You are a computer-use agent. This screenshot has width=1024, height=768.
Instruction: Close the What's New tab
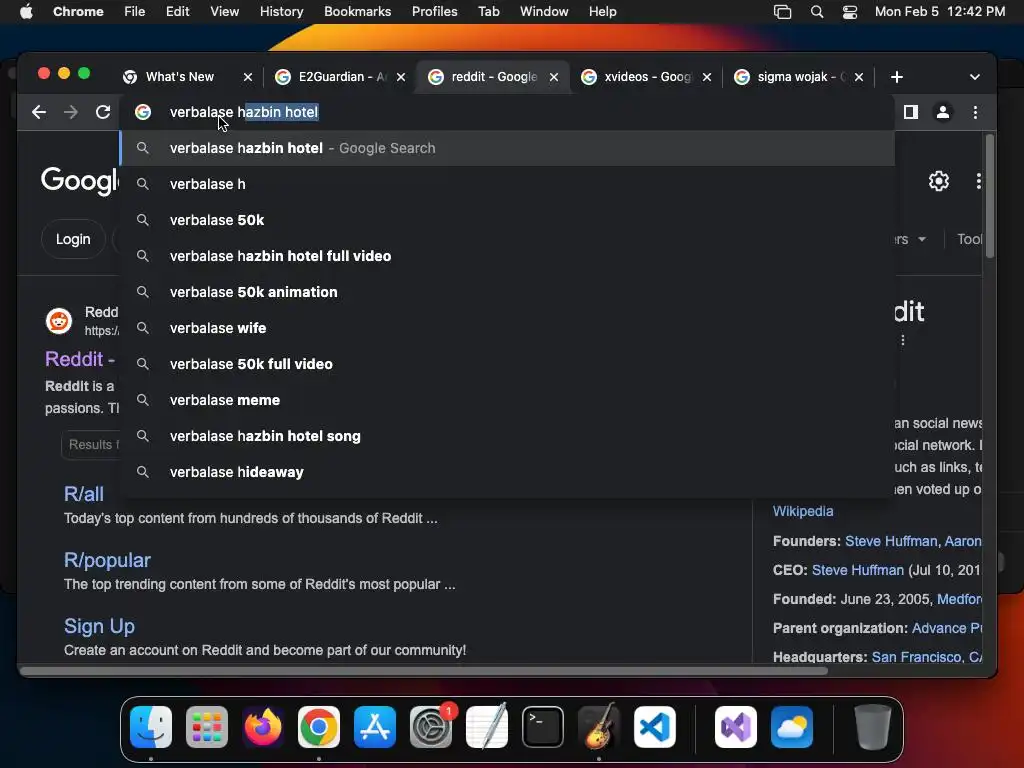point(248,77)
